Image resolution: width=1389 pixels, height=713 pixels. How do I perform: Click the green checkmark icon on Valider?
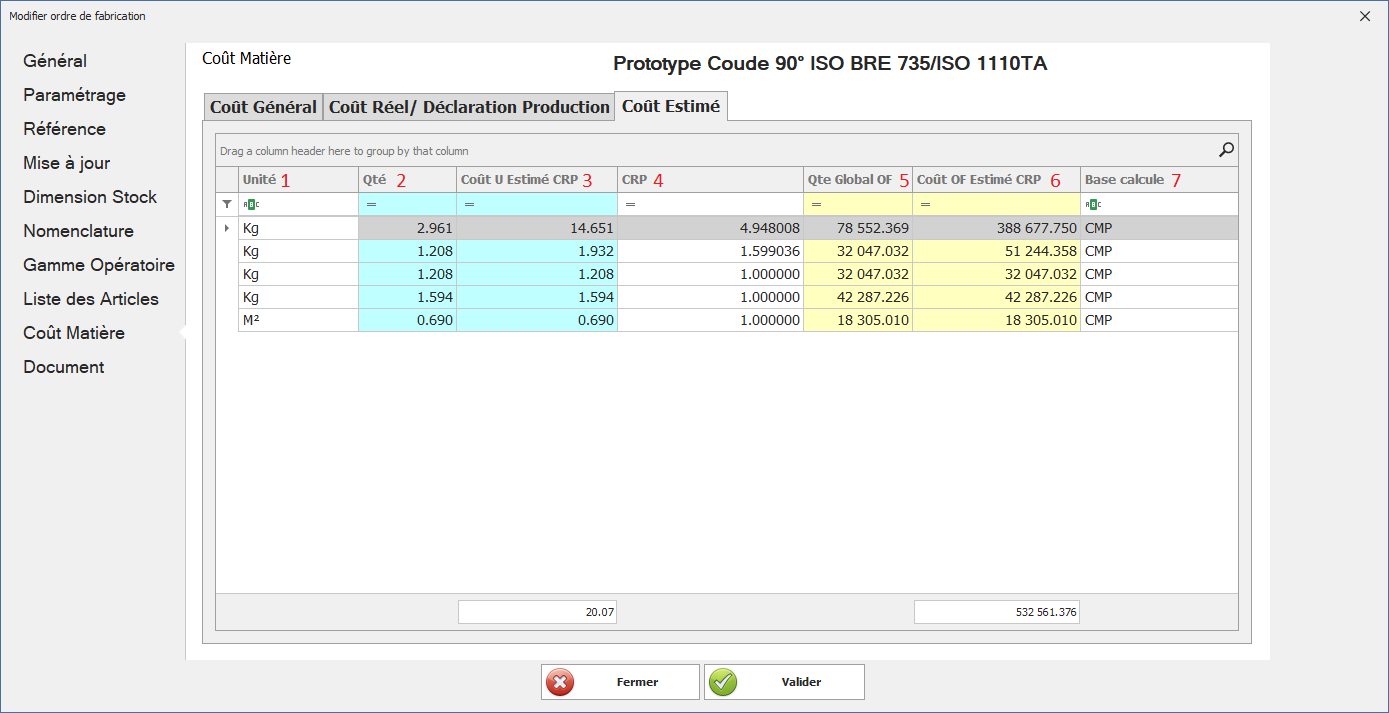click(x=723, y=682)
